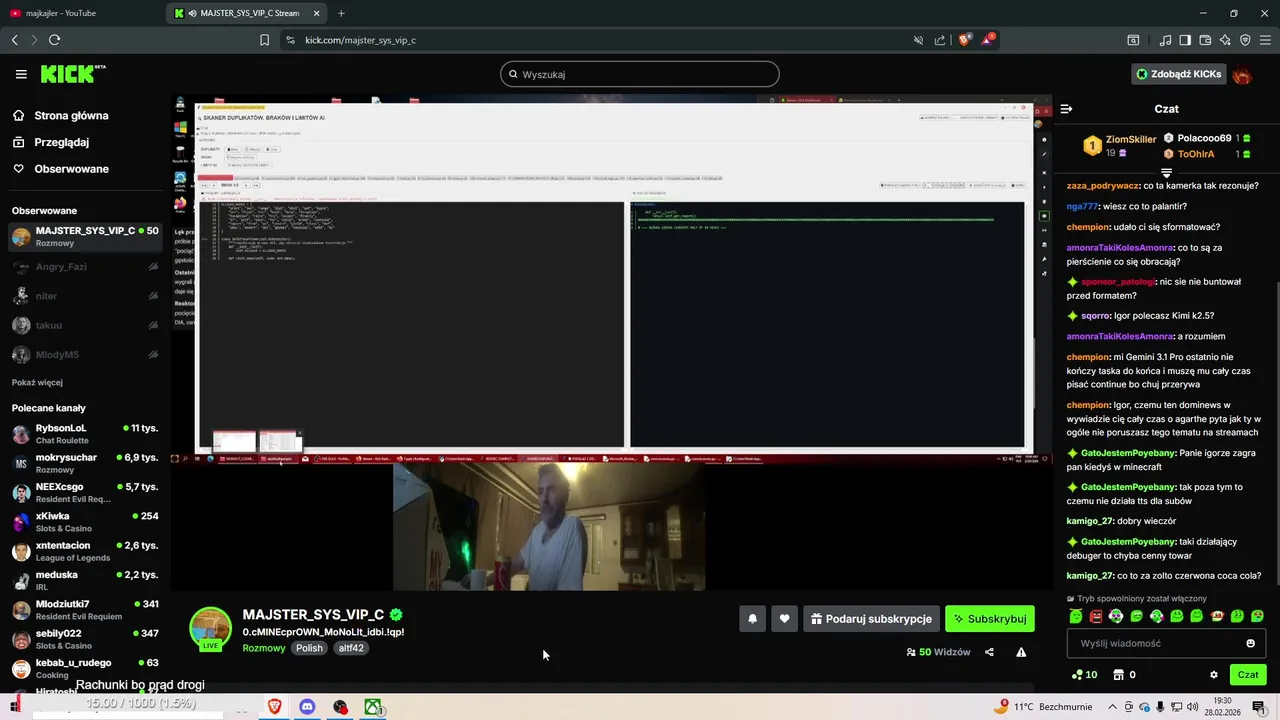Focus the Wyszukaj search field

coord(640,74)
